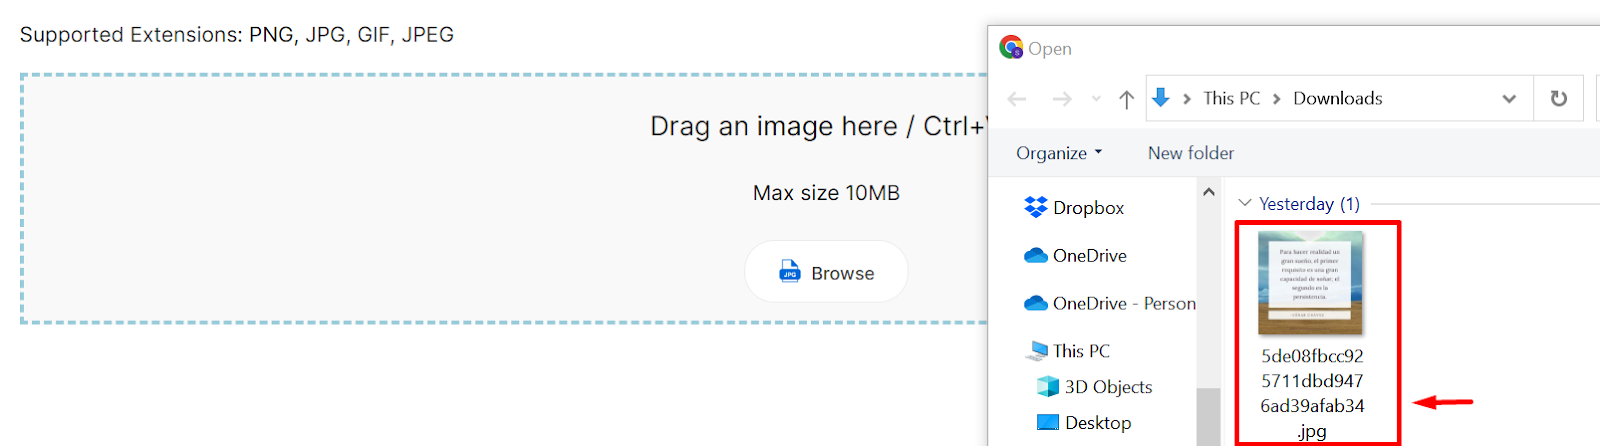Image resolution: width=1600 pixels, height=446 pixels.
Task: Click the Desktop icon in sidebar
Action: pos(1047,423)
